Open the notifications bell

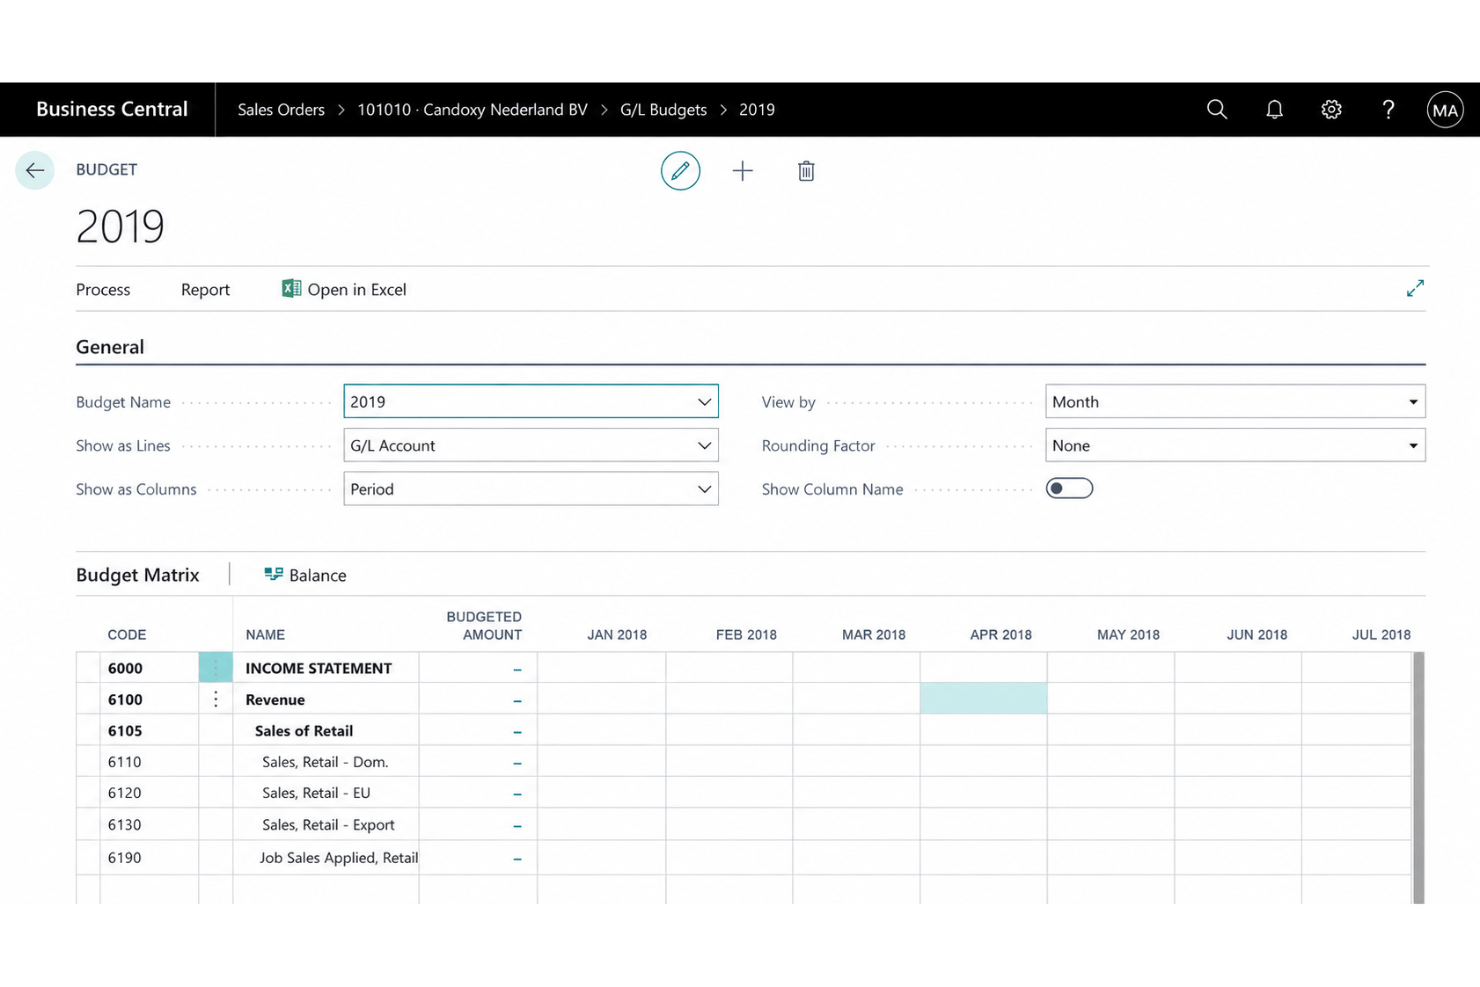(x=1274, y=109)
